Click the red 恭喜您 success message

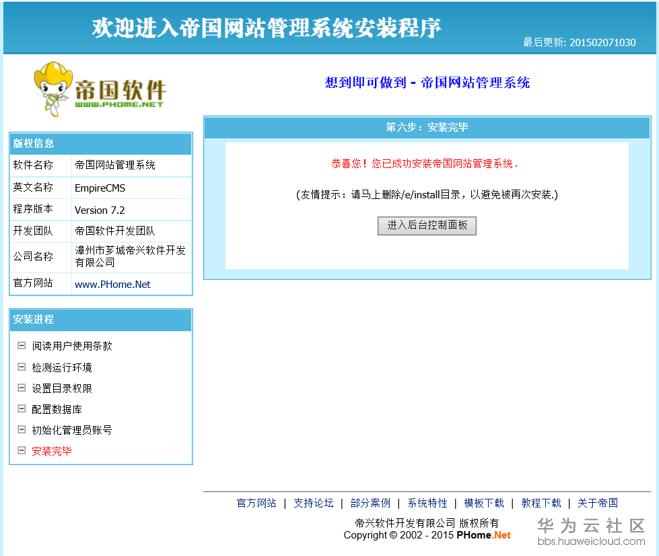(x=424, y=163)
